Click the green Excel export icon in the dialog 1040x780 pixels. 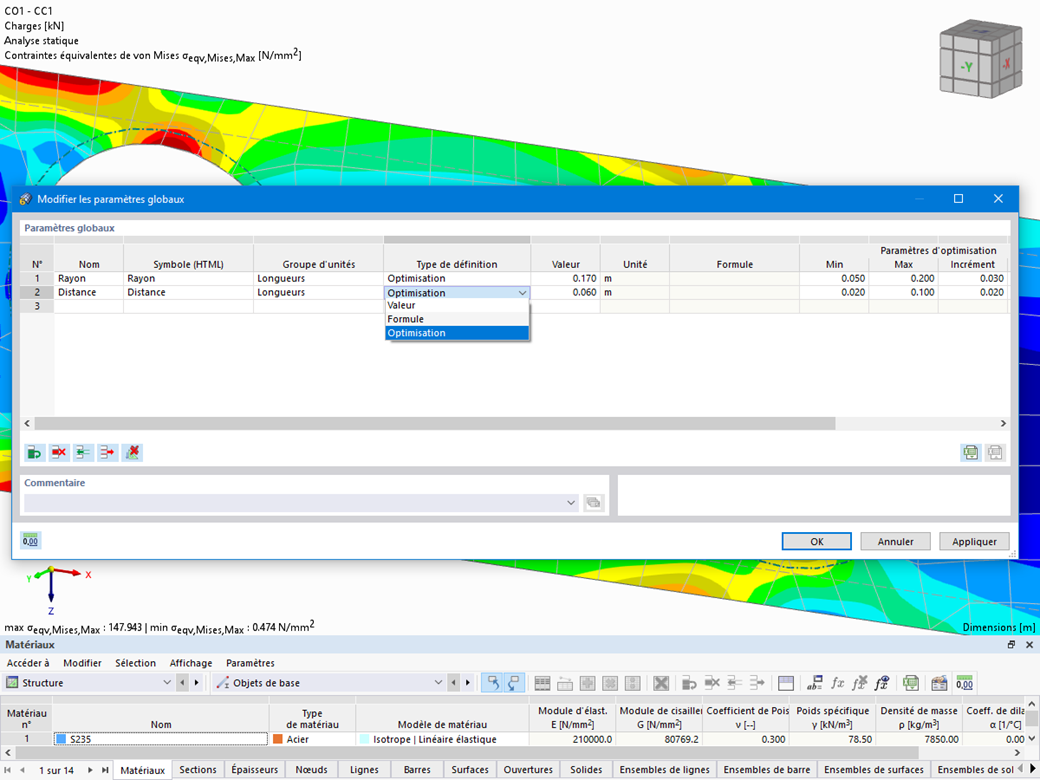[x=971, y=453]
